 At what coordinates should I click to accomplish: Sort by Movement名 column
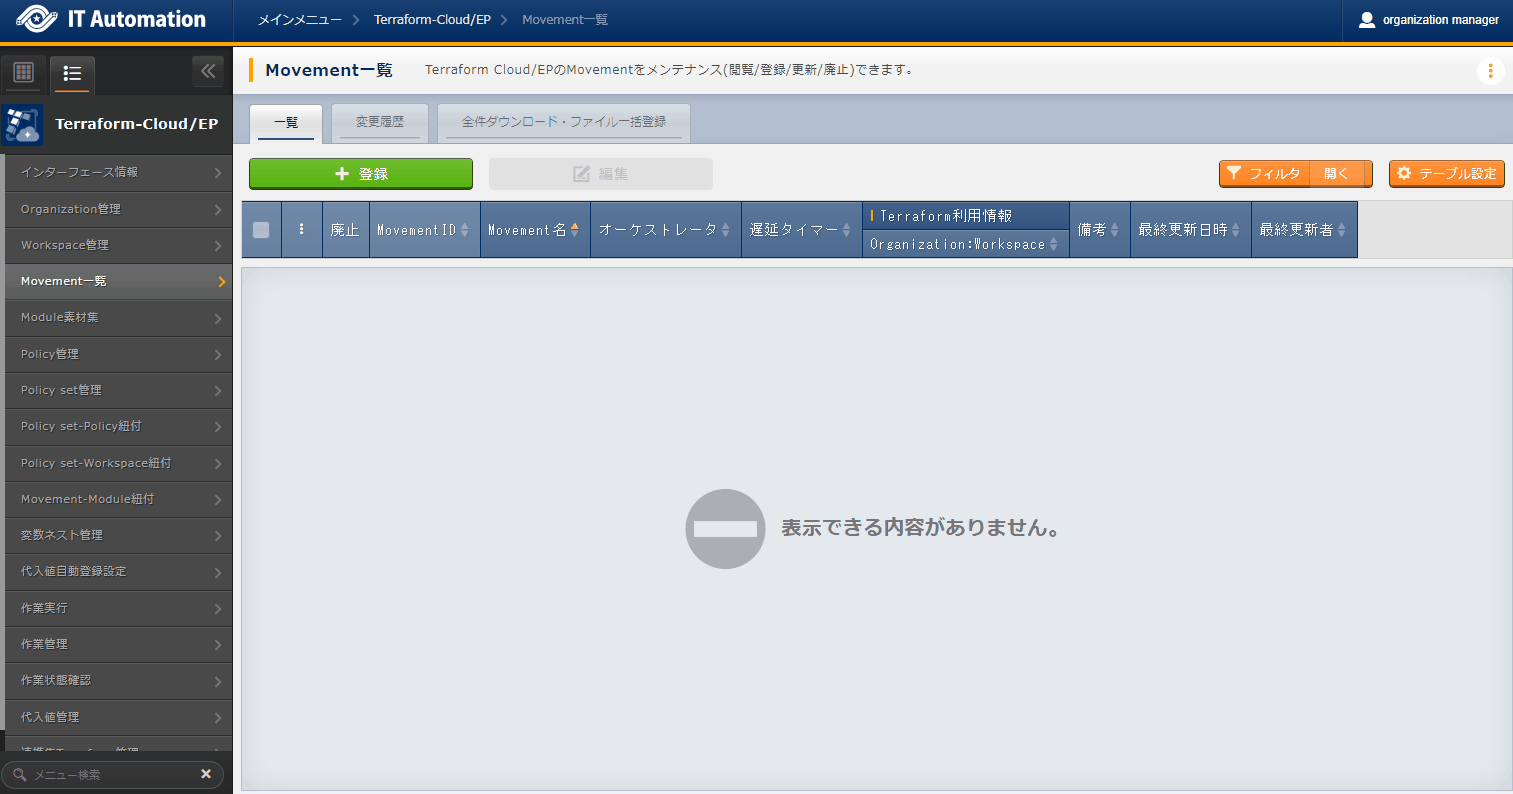534,230
